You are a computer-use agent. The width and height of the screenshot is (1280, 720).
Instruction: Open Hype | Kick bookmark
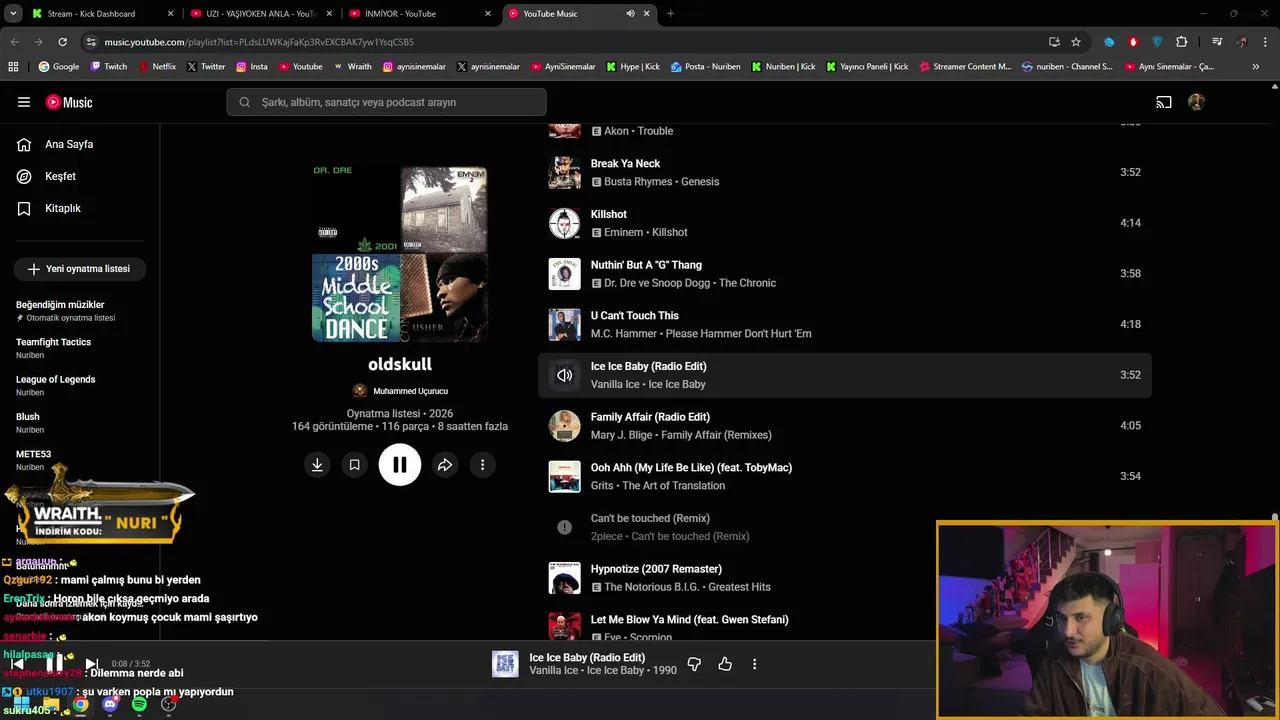(632, 67)
